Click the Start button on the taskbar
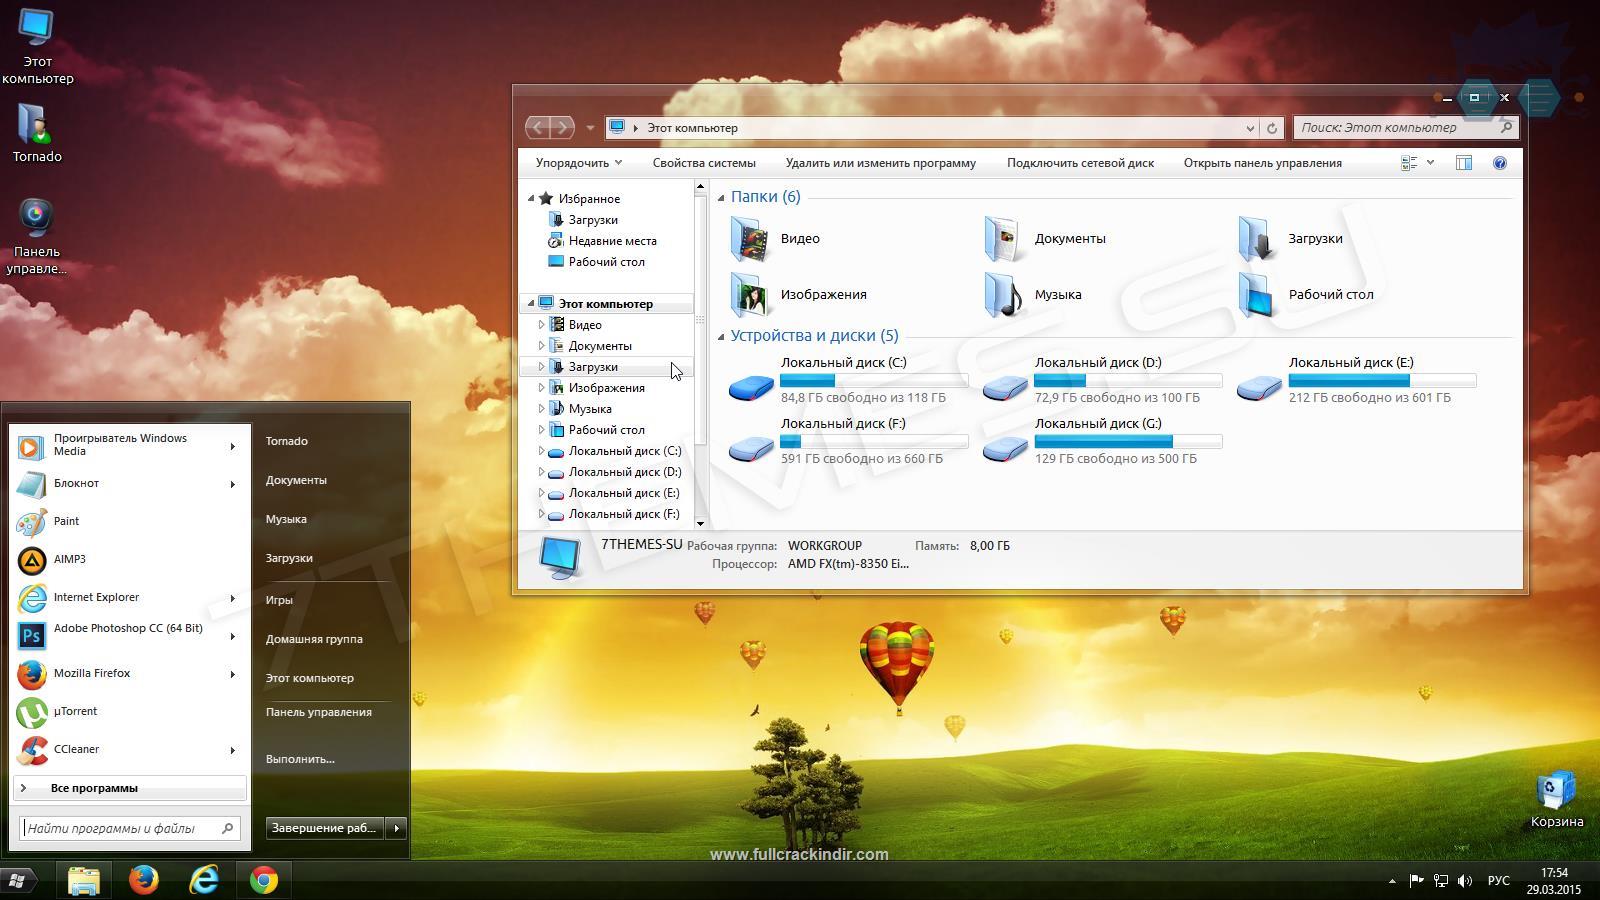This screenshot has width=1600, height=900. [19, 880]
